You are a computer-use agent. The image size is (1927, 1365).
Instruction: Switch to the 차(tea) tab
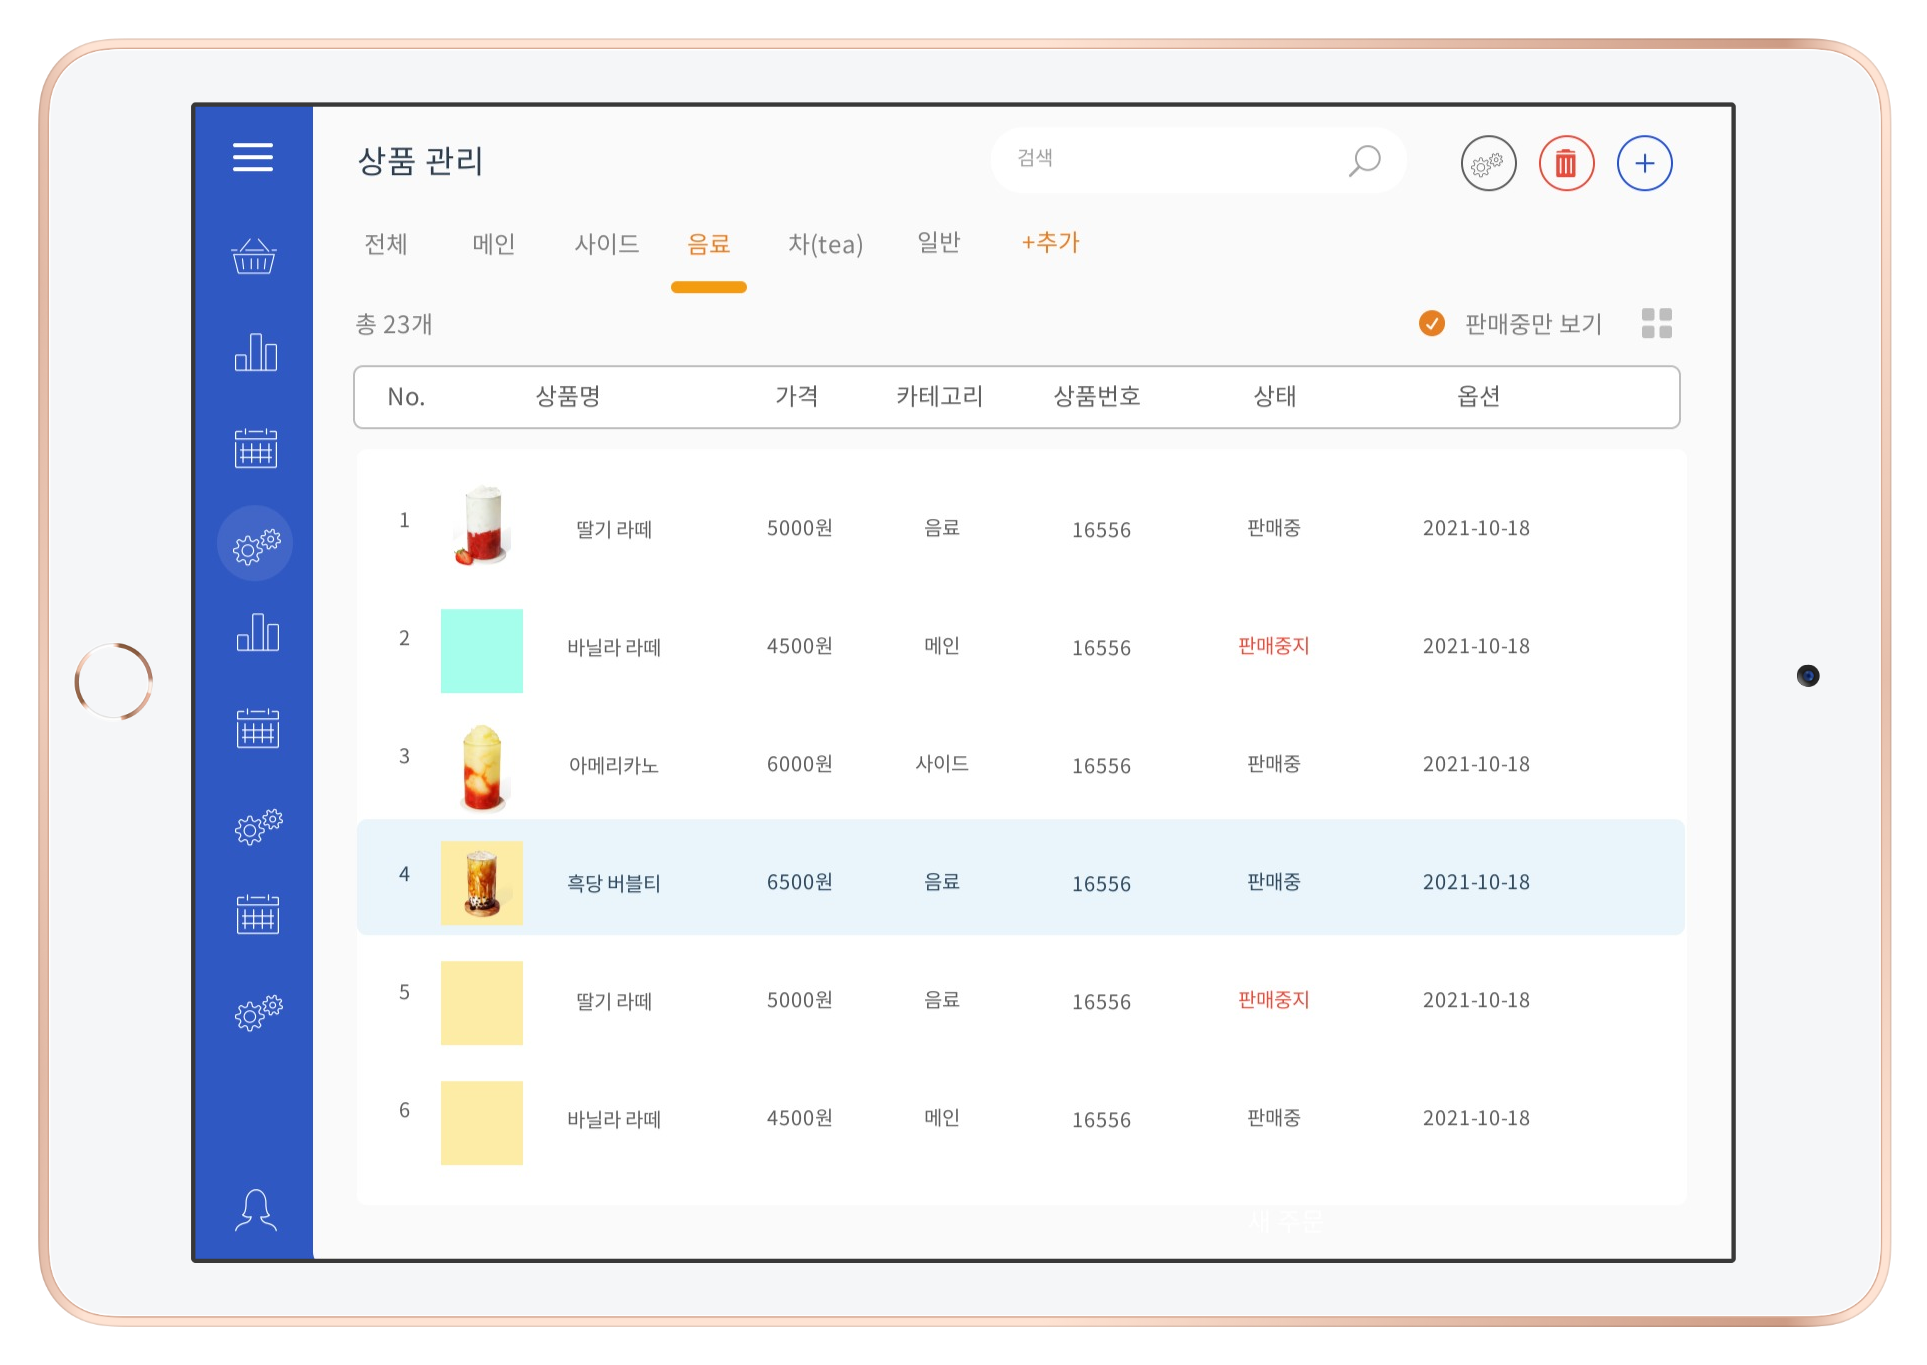(825, 244)
